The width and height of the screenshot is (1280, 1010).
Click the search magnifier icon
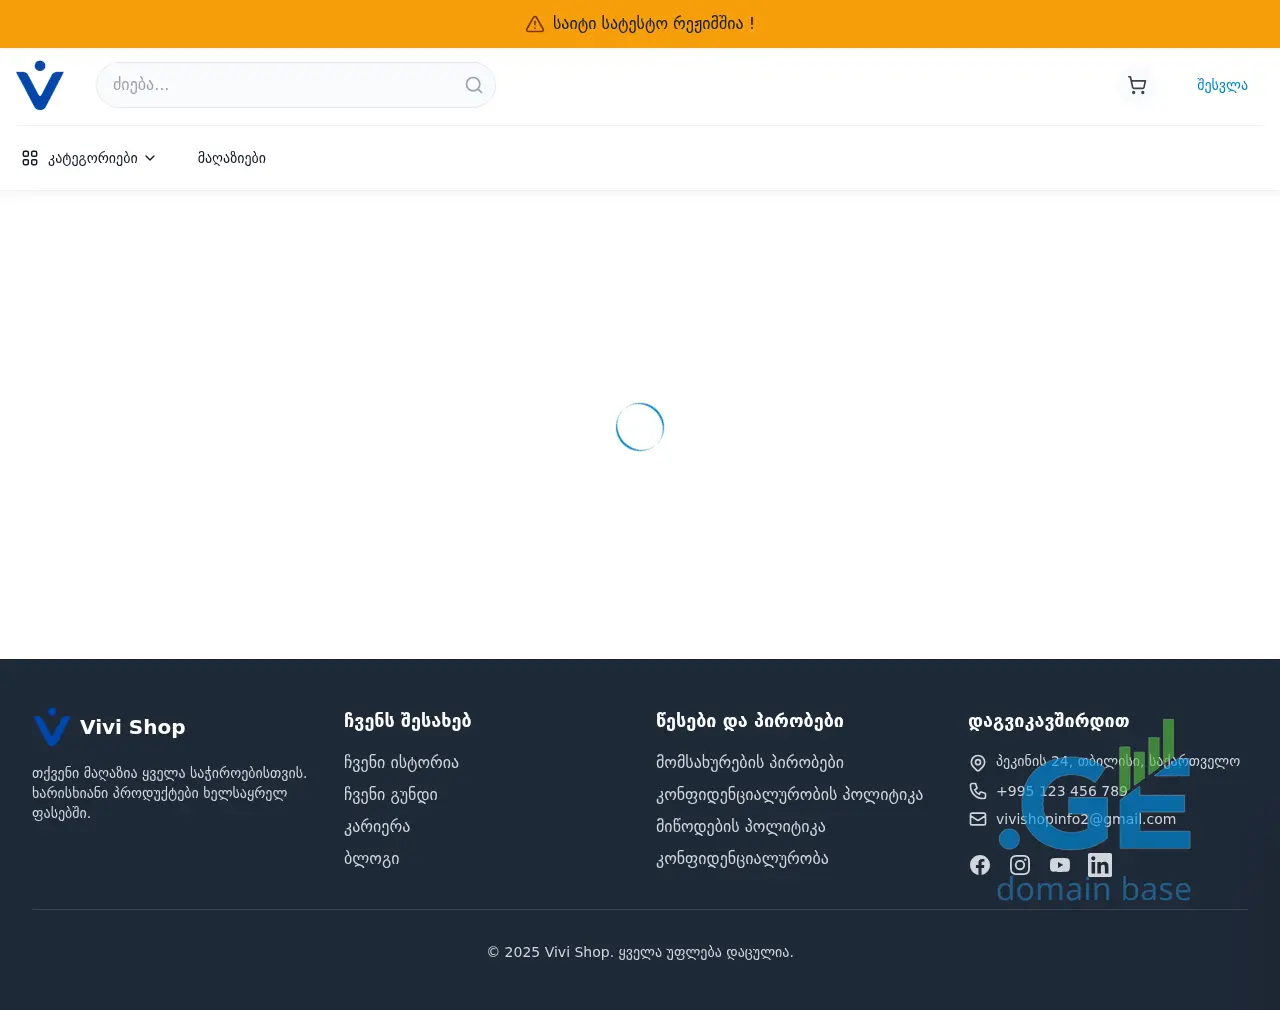tap(474, 86)
